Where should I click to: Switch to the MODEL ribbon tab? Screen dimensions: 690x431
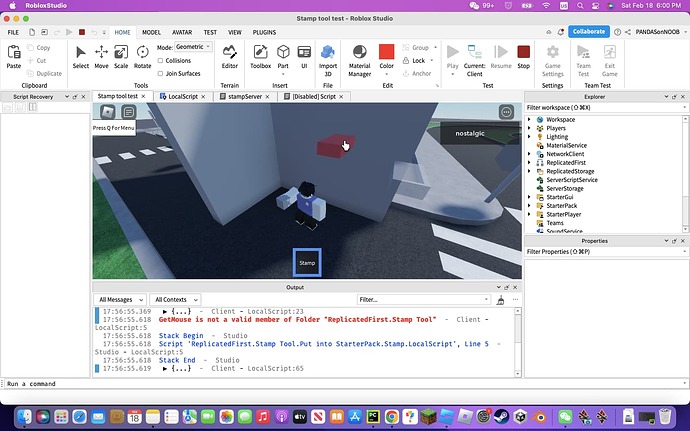click(151, 32)
